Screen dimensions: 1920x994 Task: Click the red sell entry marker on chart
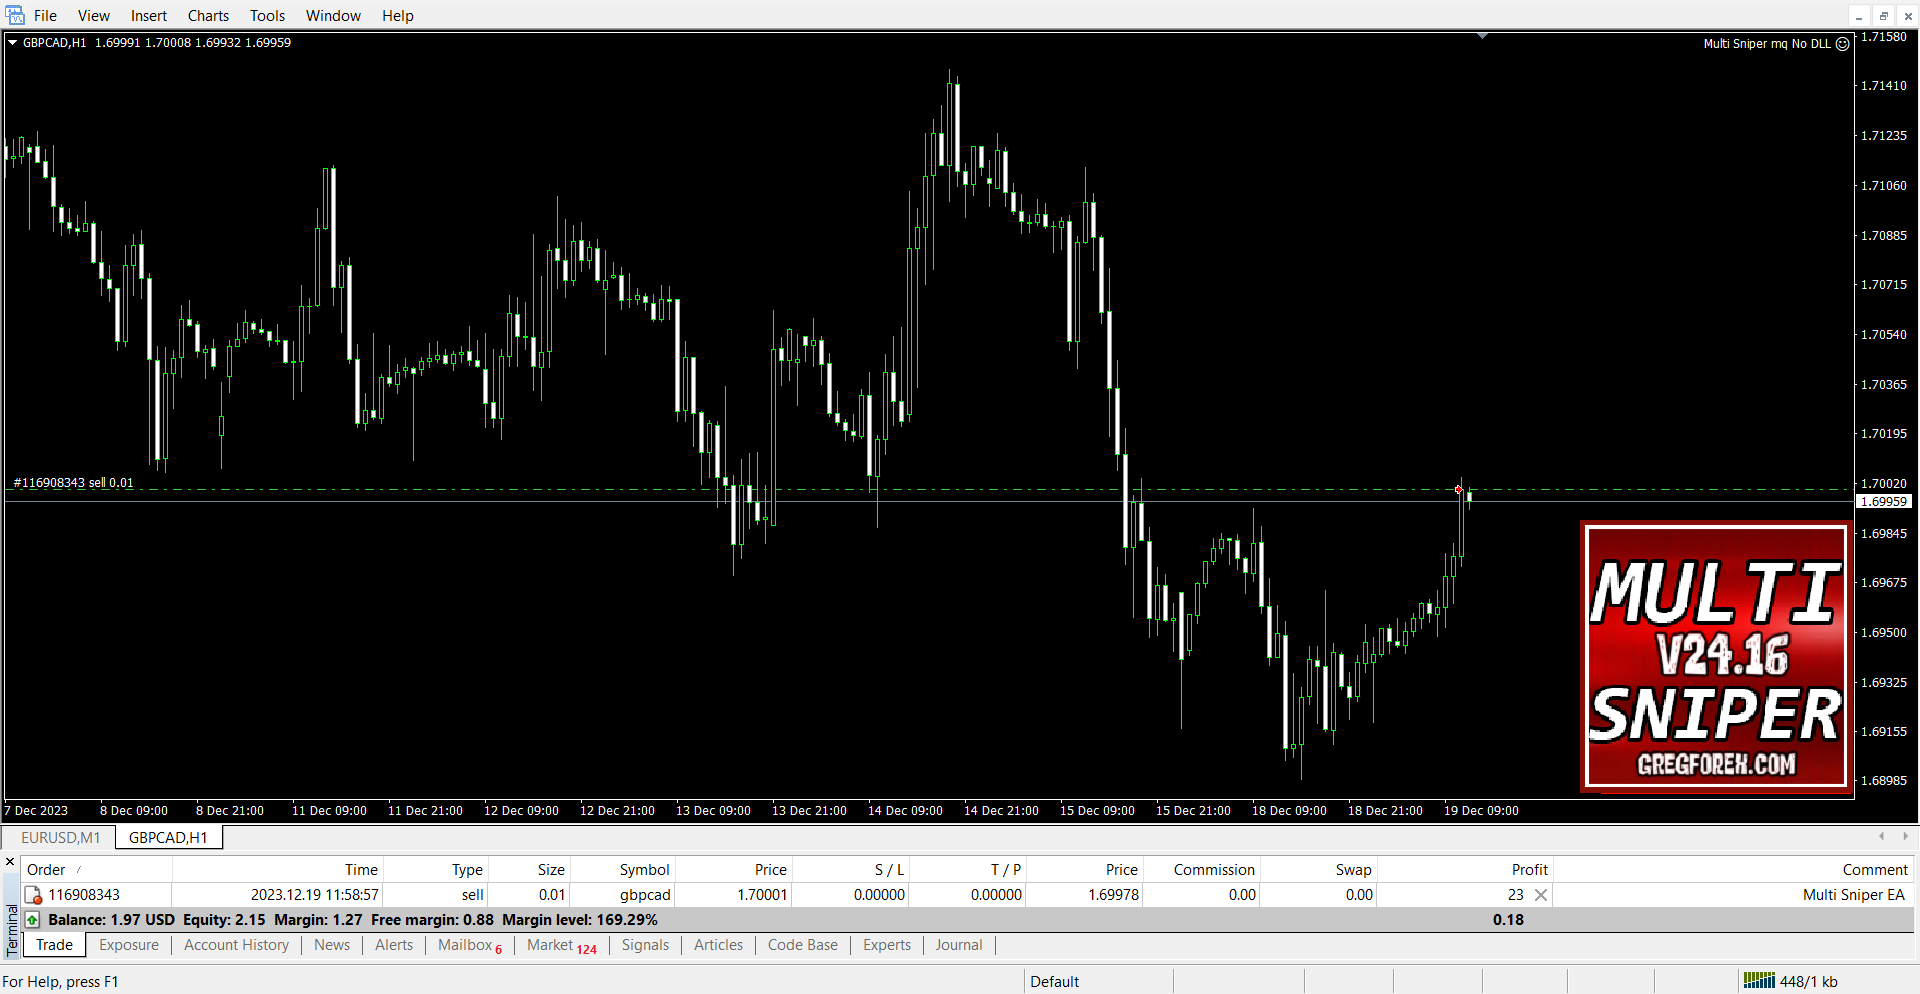1459,489
